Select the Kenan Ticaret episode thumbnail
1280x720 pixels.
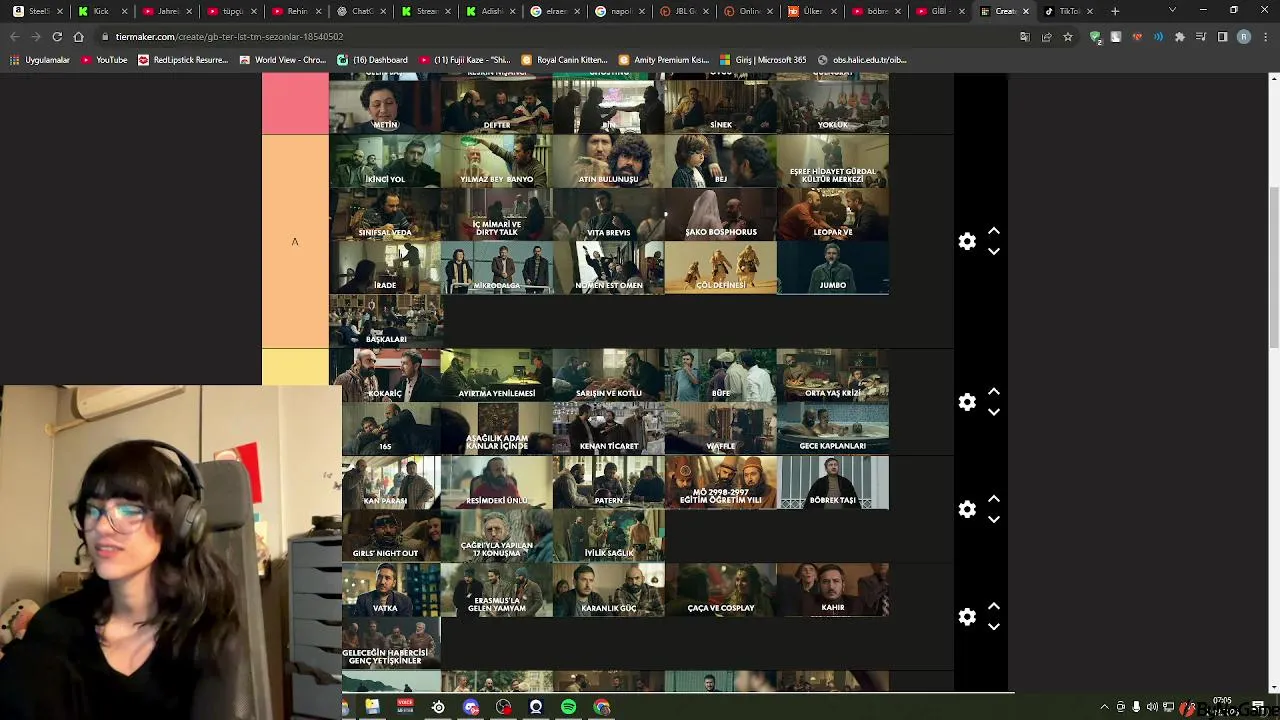pos(609,429)
